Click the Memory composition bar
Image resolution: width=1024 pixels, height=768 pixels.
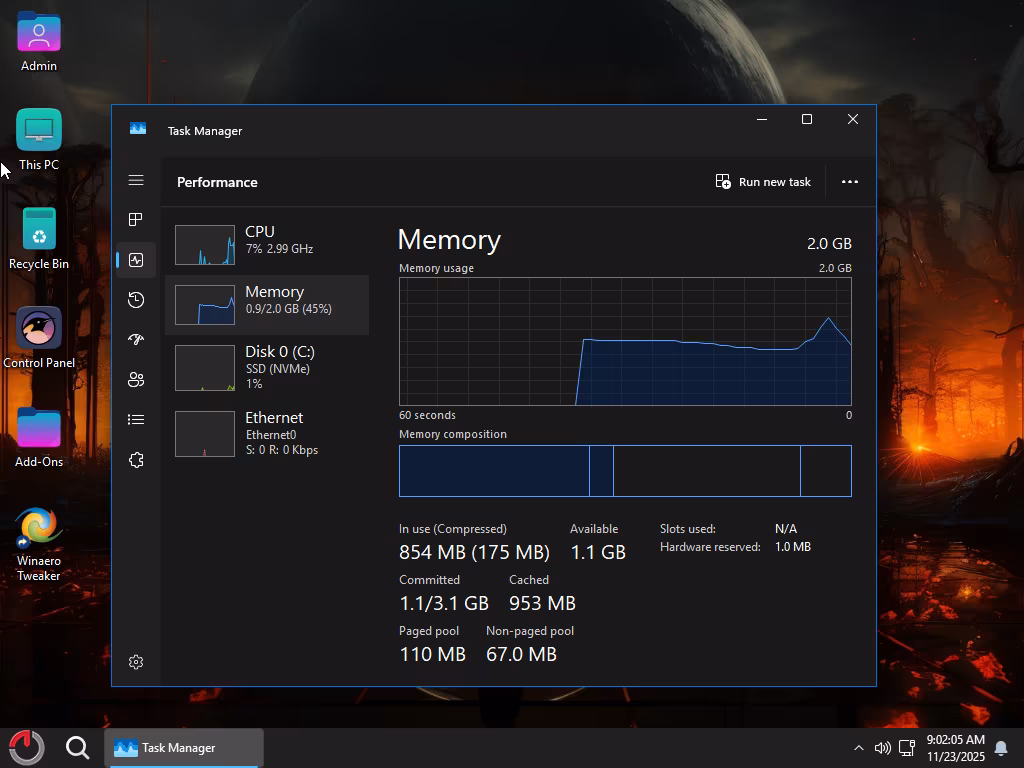point(625,471)
